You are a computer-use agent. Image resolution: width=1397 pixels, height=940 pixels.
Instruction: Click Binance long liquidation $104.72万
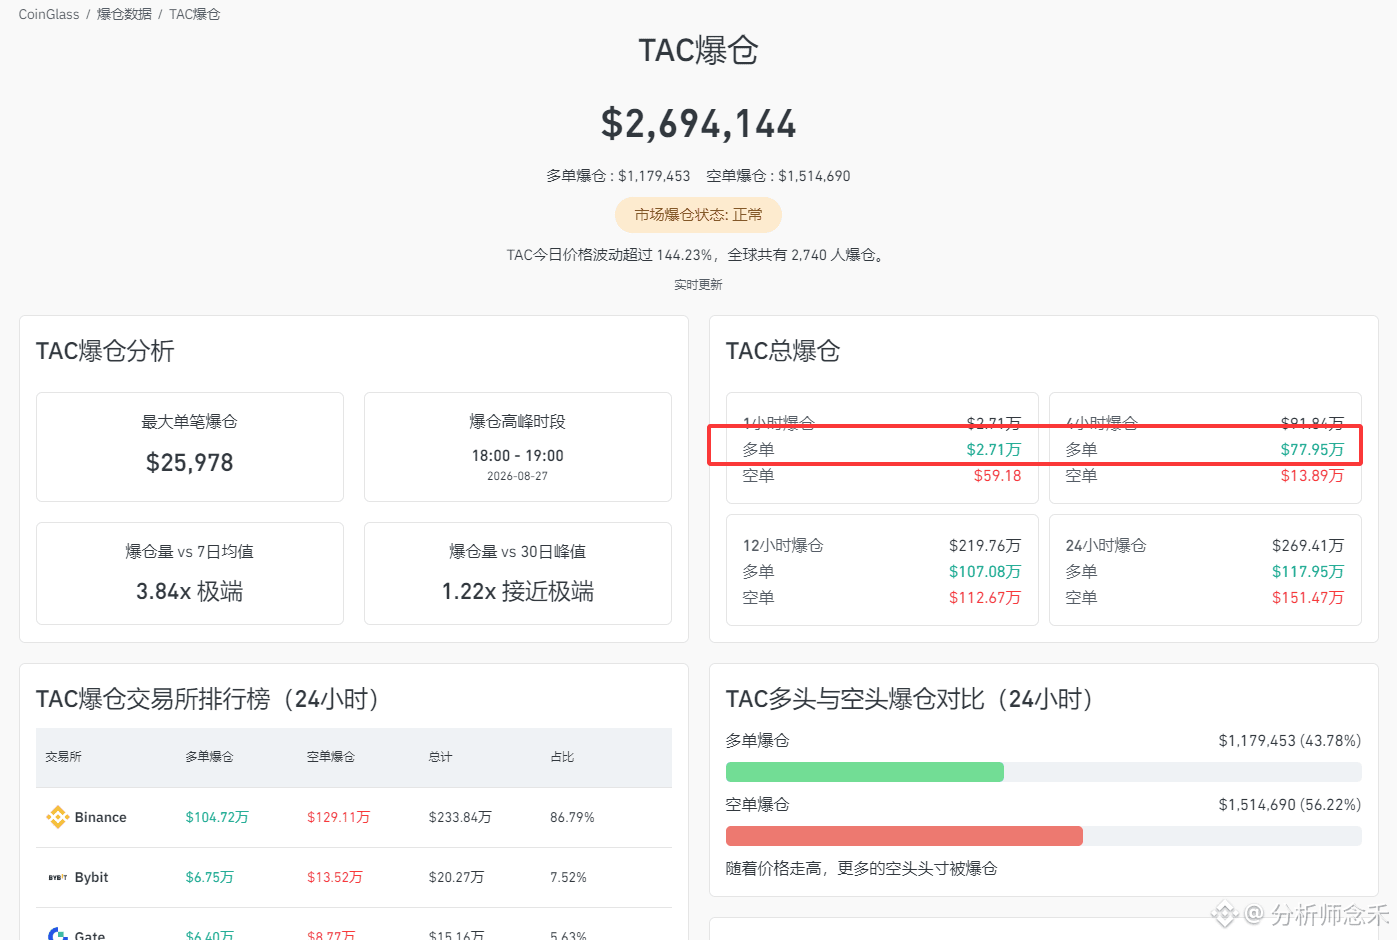(x=217, y=817)
